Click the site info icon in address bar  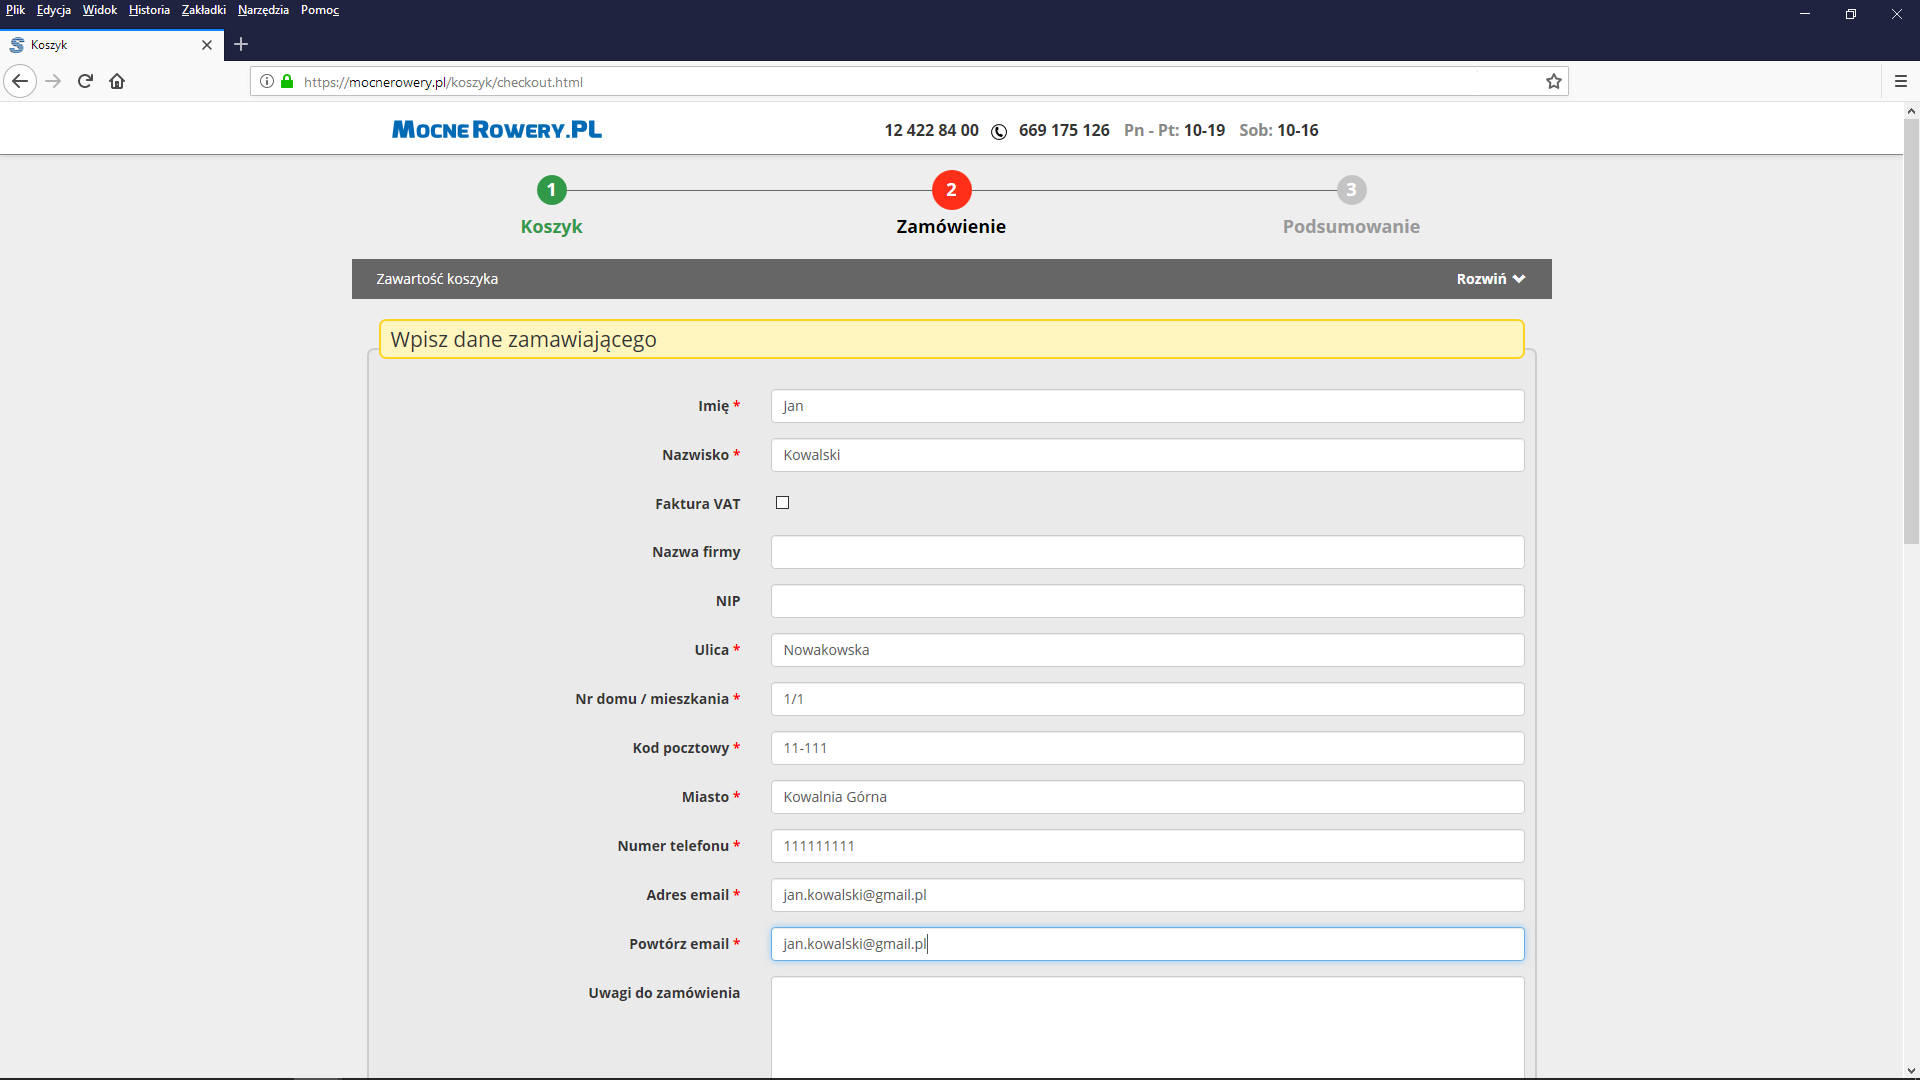point(267,82)
